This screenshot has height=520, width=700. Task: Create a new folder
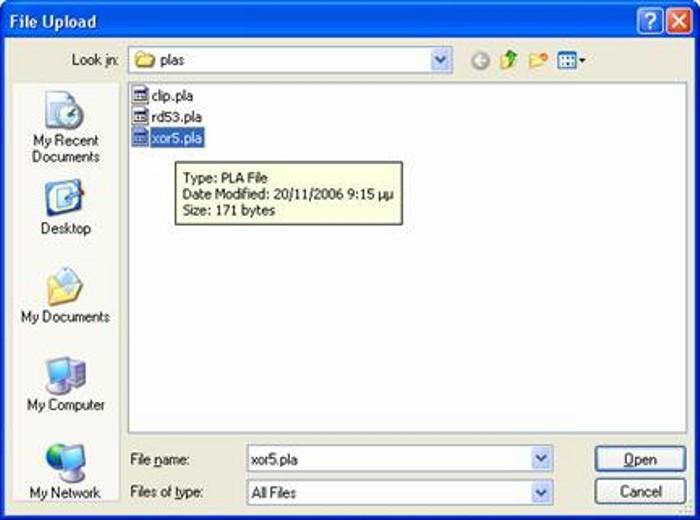pyautogui.click(x=538, y=60)
